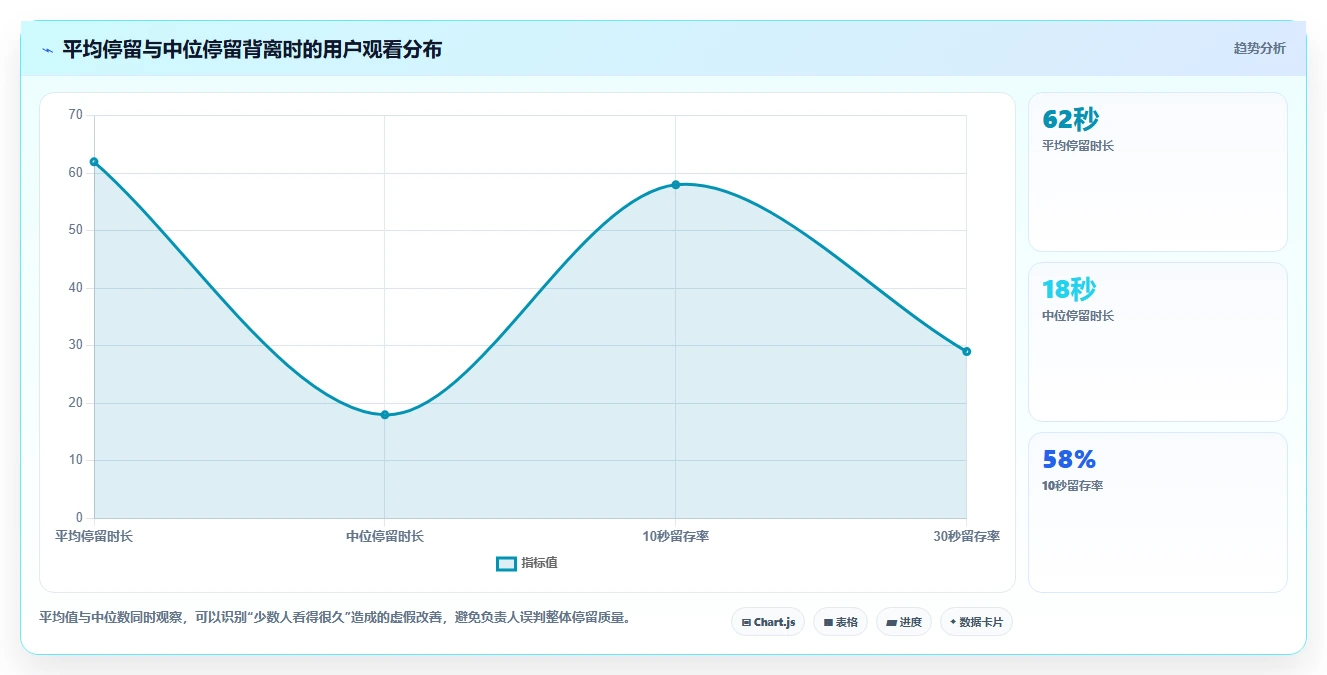Select the 表格 tag chip
This screenshot has width=1327, height=675.
coord(840,622)
